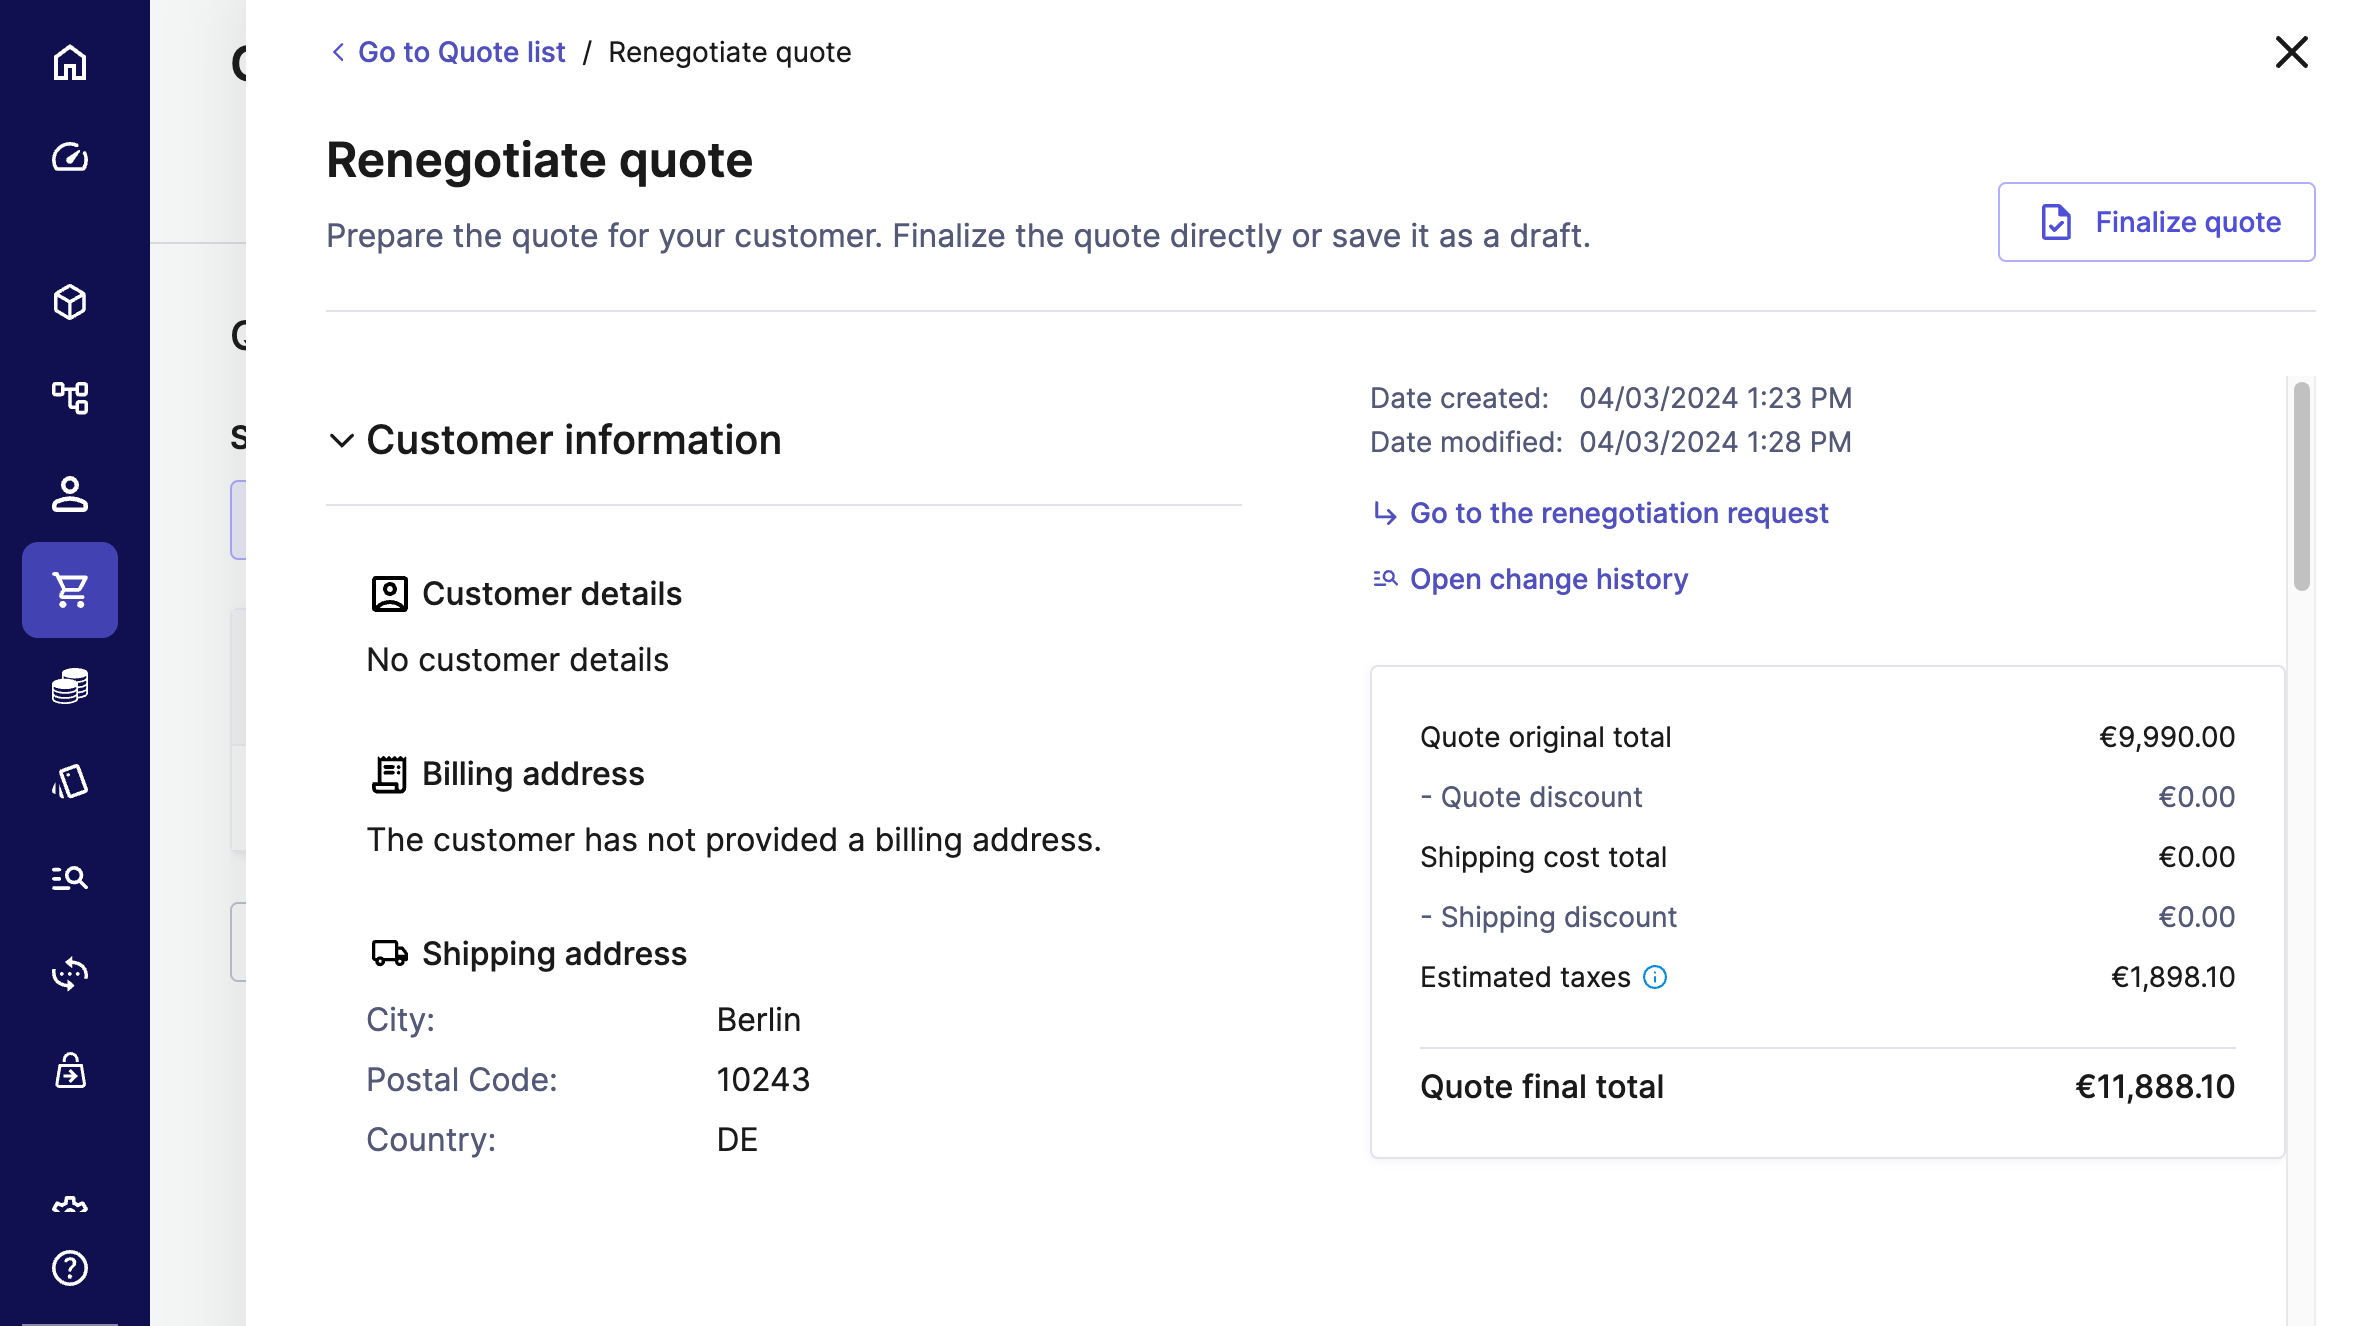Open the locked bag sidebar icon
This screenshot has height=1326, width=2356.
click(70, 1070)
